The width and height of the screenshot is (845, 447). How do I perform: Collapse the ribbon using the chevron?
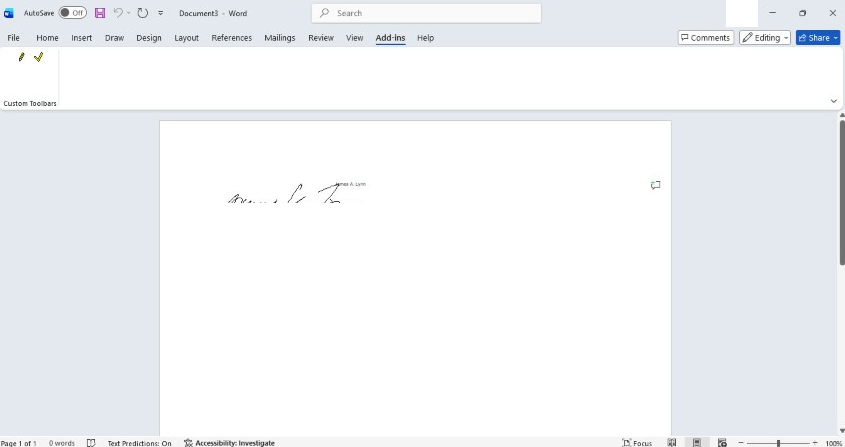coord(834,101)
